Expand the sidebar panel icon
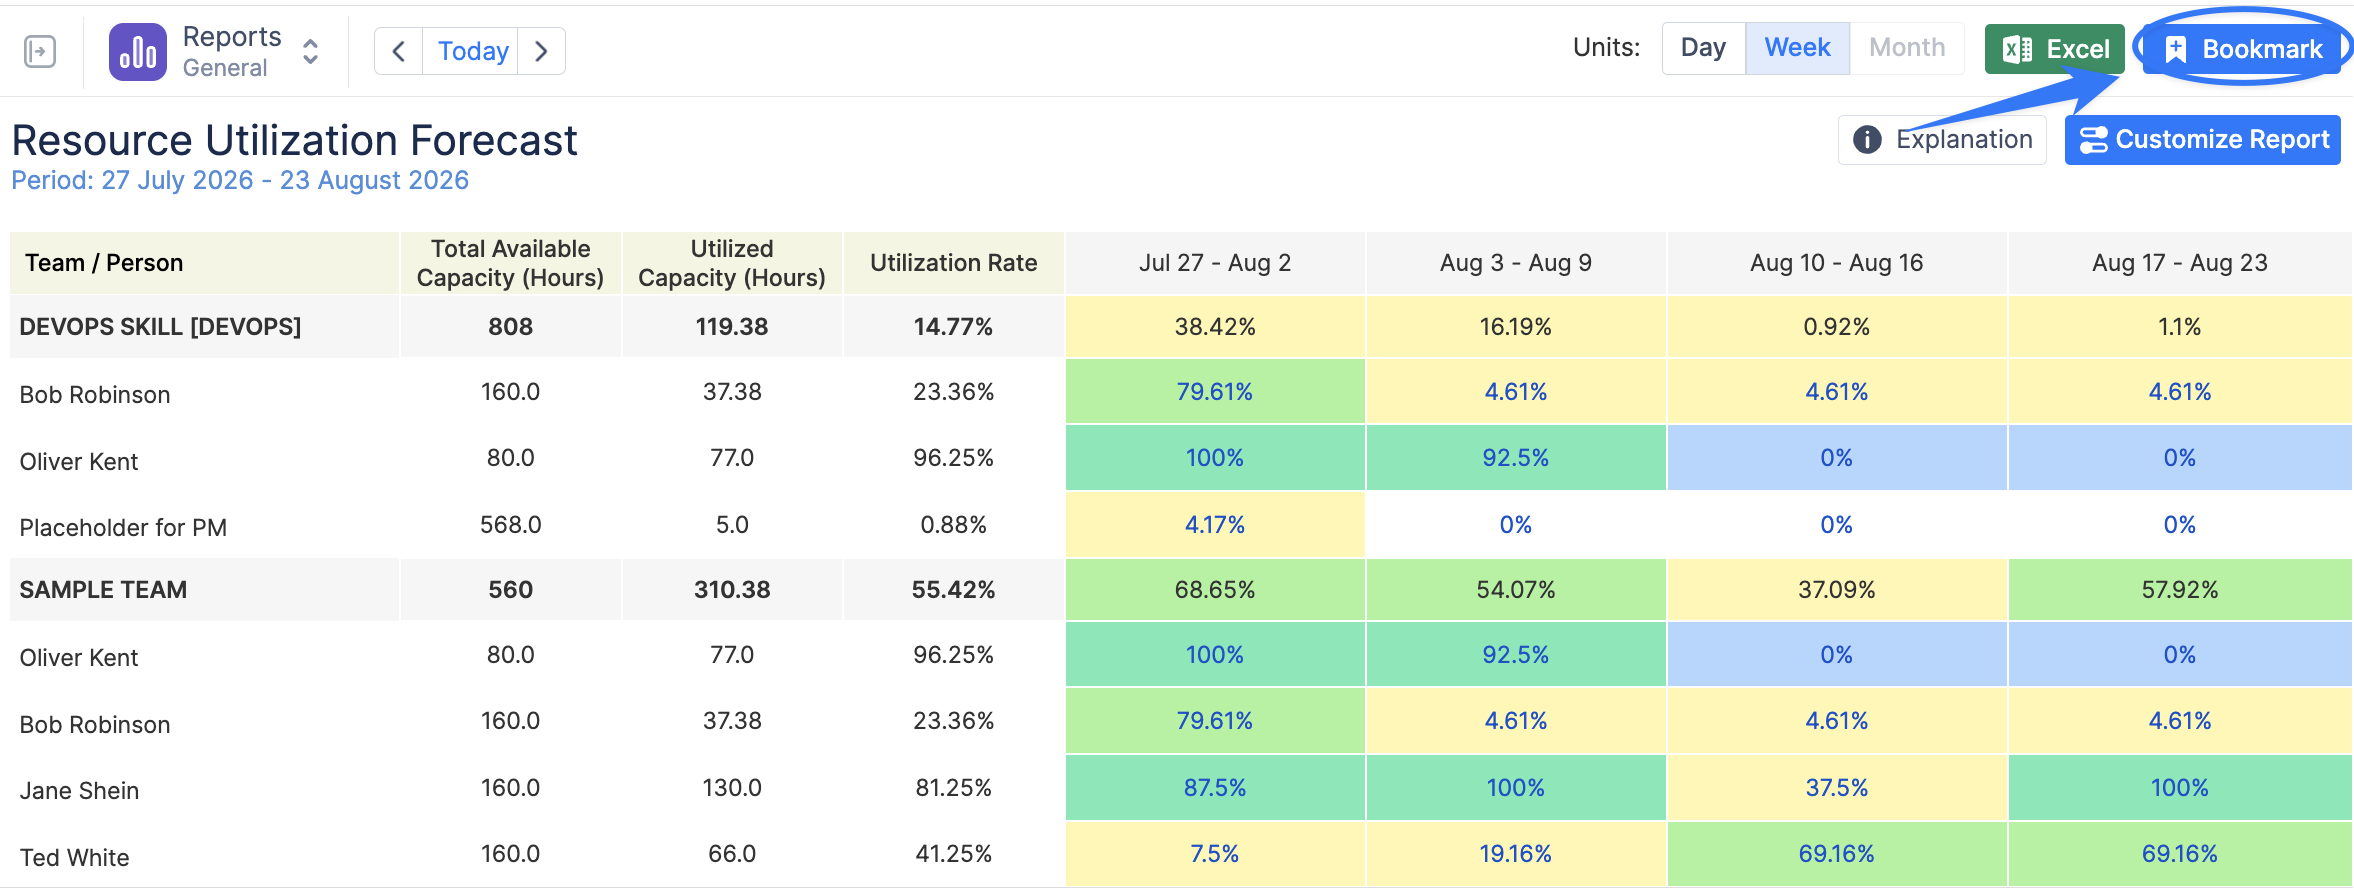The width and height of the screenshot is (2354, 896). (x=40, y=51)
